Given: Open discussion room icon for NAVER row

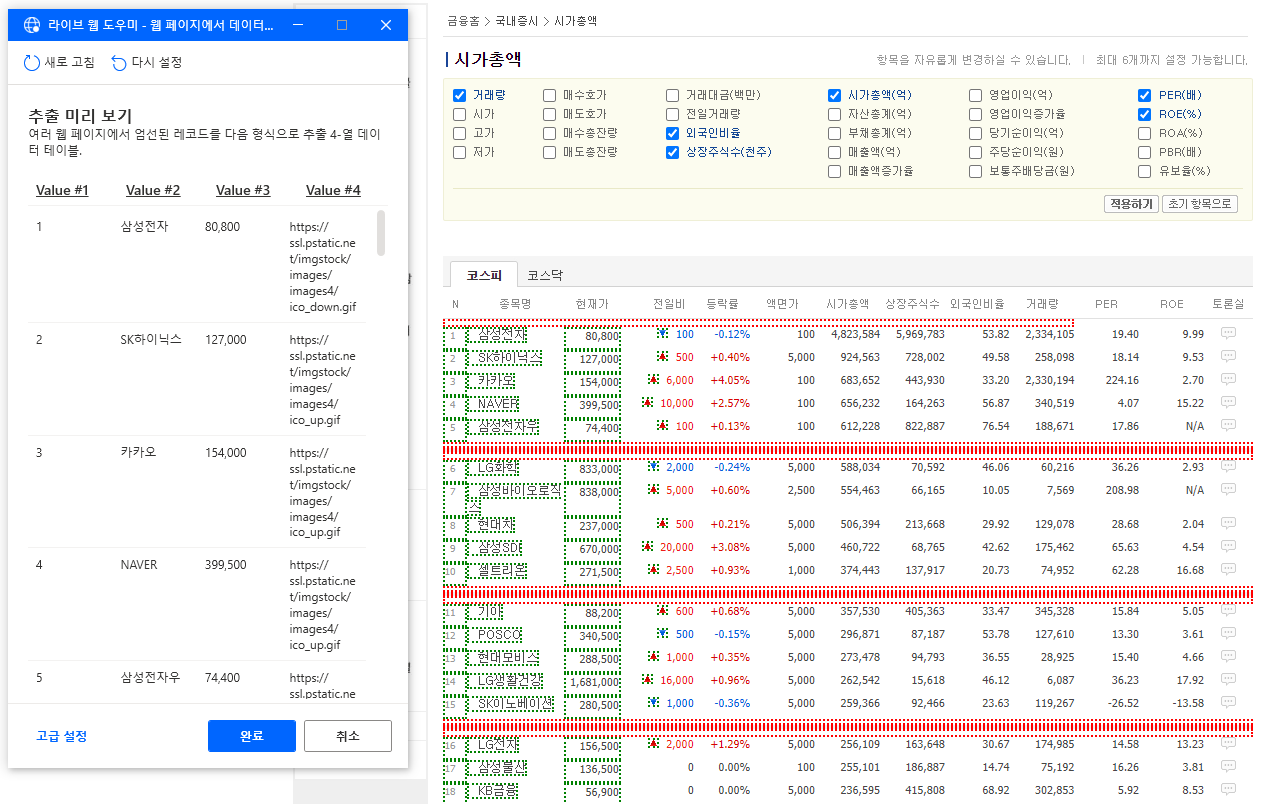Looking at the screenshot, I should pos(1229,403).
